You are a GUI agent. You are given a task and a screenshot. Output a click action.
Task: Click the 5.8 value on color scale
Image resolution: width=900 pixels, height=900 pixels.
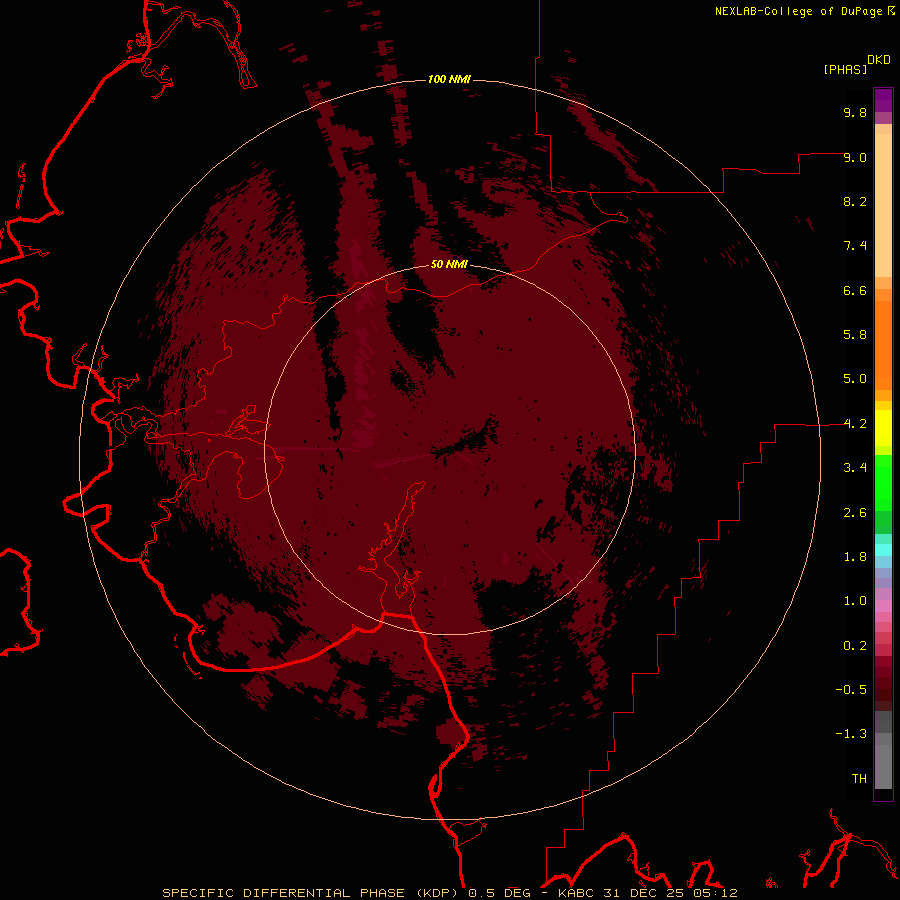[855, 335]
